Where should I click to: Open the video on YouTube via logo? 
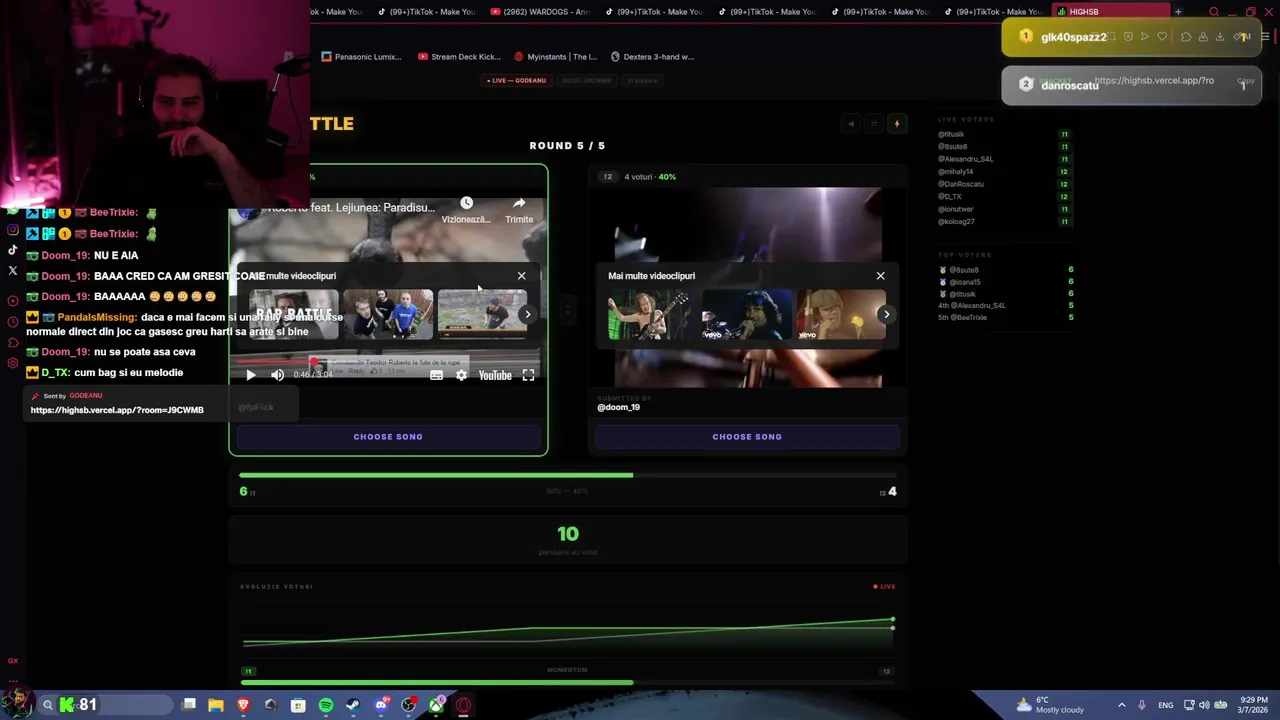coord(495,375)
